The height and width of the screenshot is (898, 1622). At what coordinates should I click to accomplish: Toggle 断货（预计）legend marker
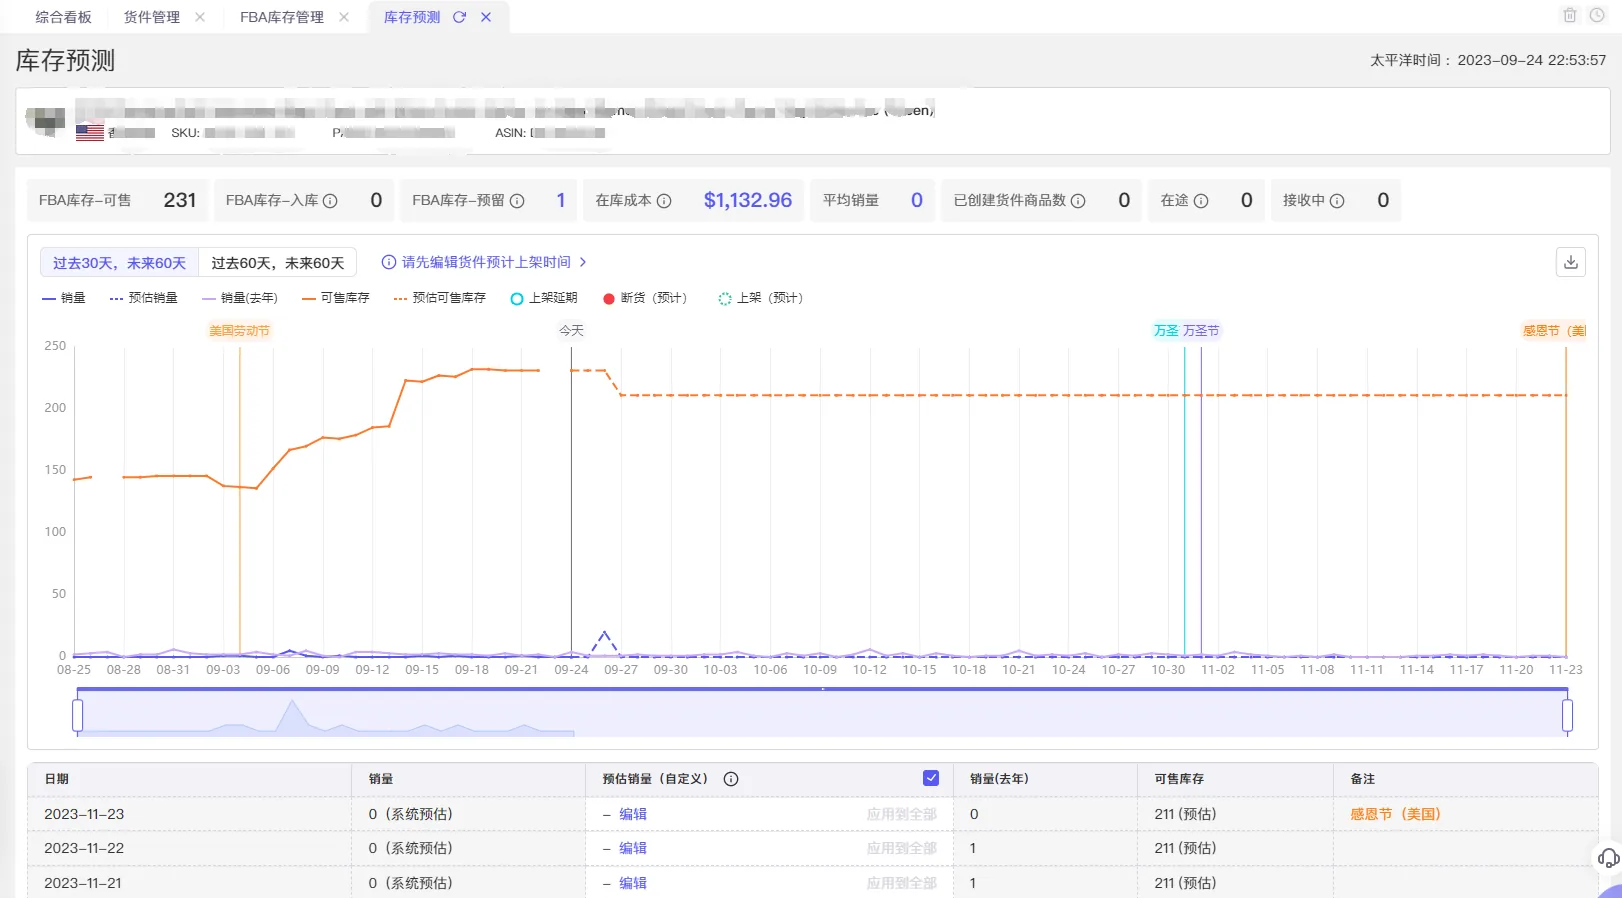(x=645, y=298)
